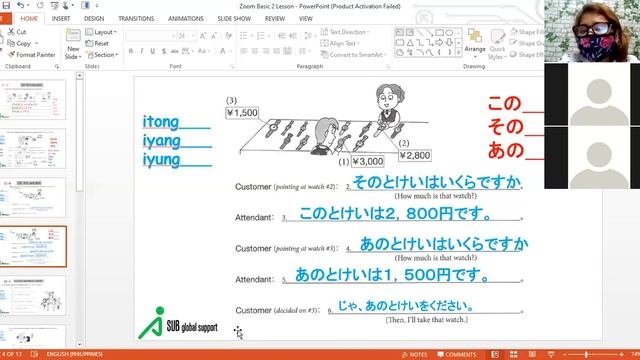Expand the shapes gallery More arrow
Viewport: 640px width, 360px height.
pos(458,53)
